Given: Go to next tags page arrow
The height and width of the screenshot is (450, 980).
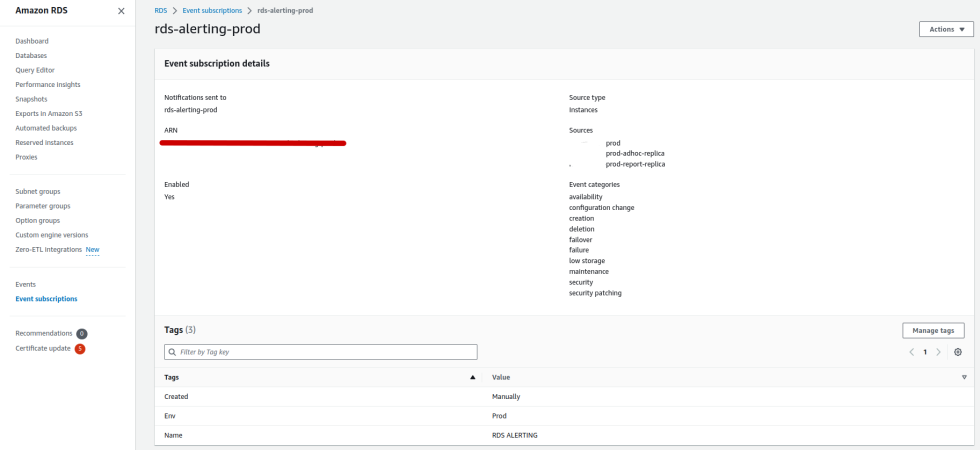Looking at the screenshot, I should point(938,352).
